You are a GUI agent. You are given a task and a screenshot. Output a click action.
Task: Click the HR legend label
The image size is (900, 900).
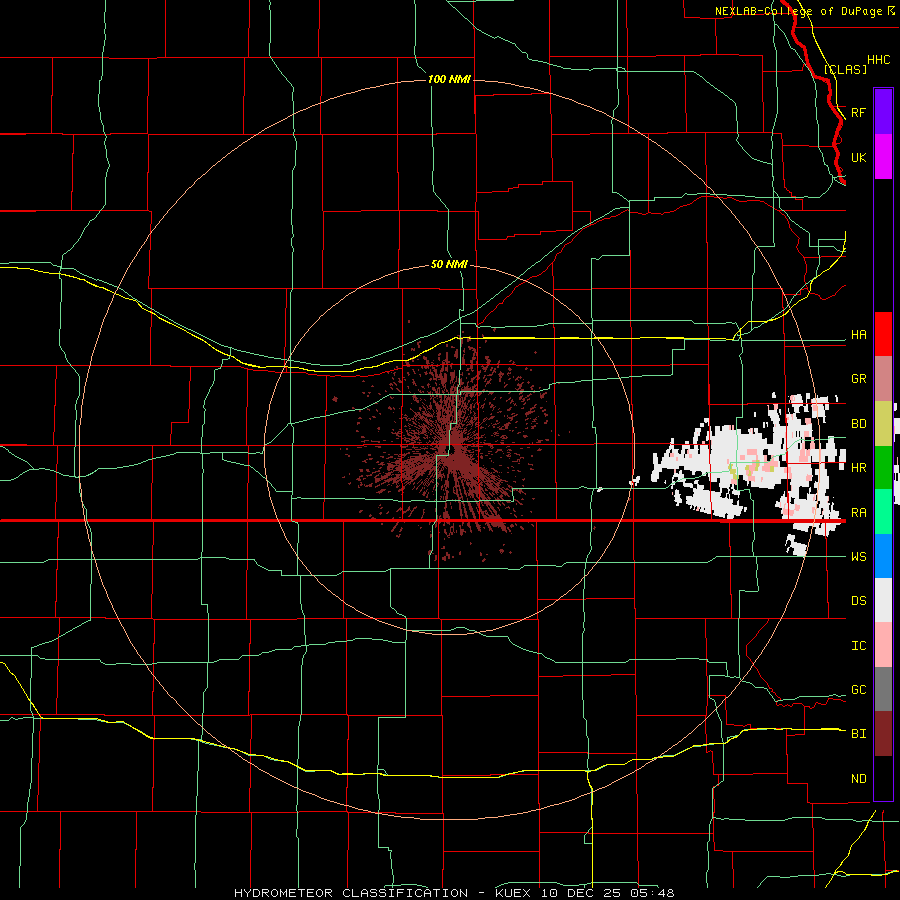click(x=858, y=468)
